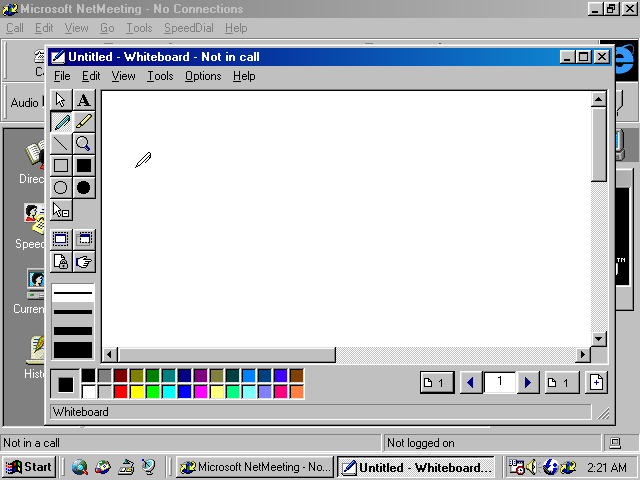Screen dimensions: 640x480
Task: Open Whiteboard View menu
Action: click(124, 76)
